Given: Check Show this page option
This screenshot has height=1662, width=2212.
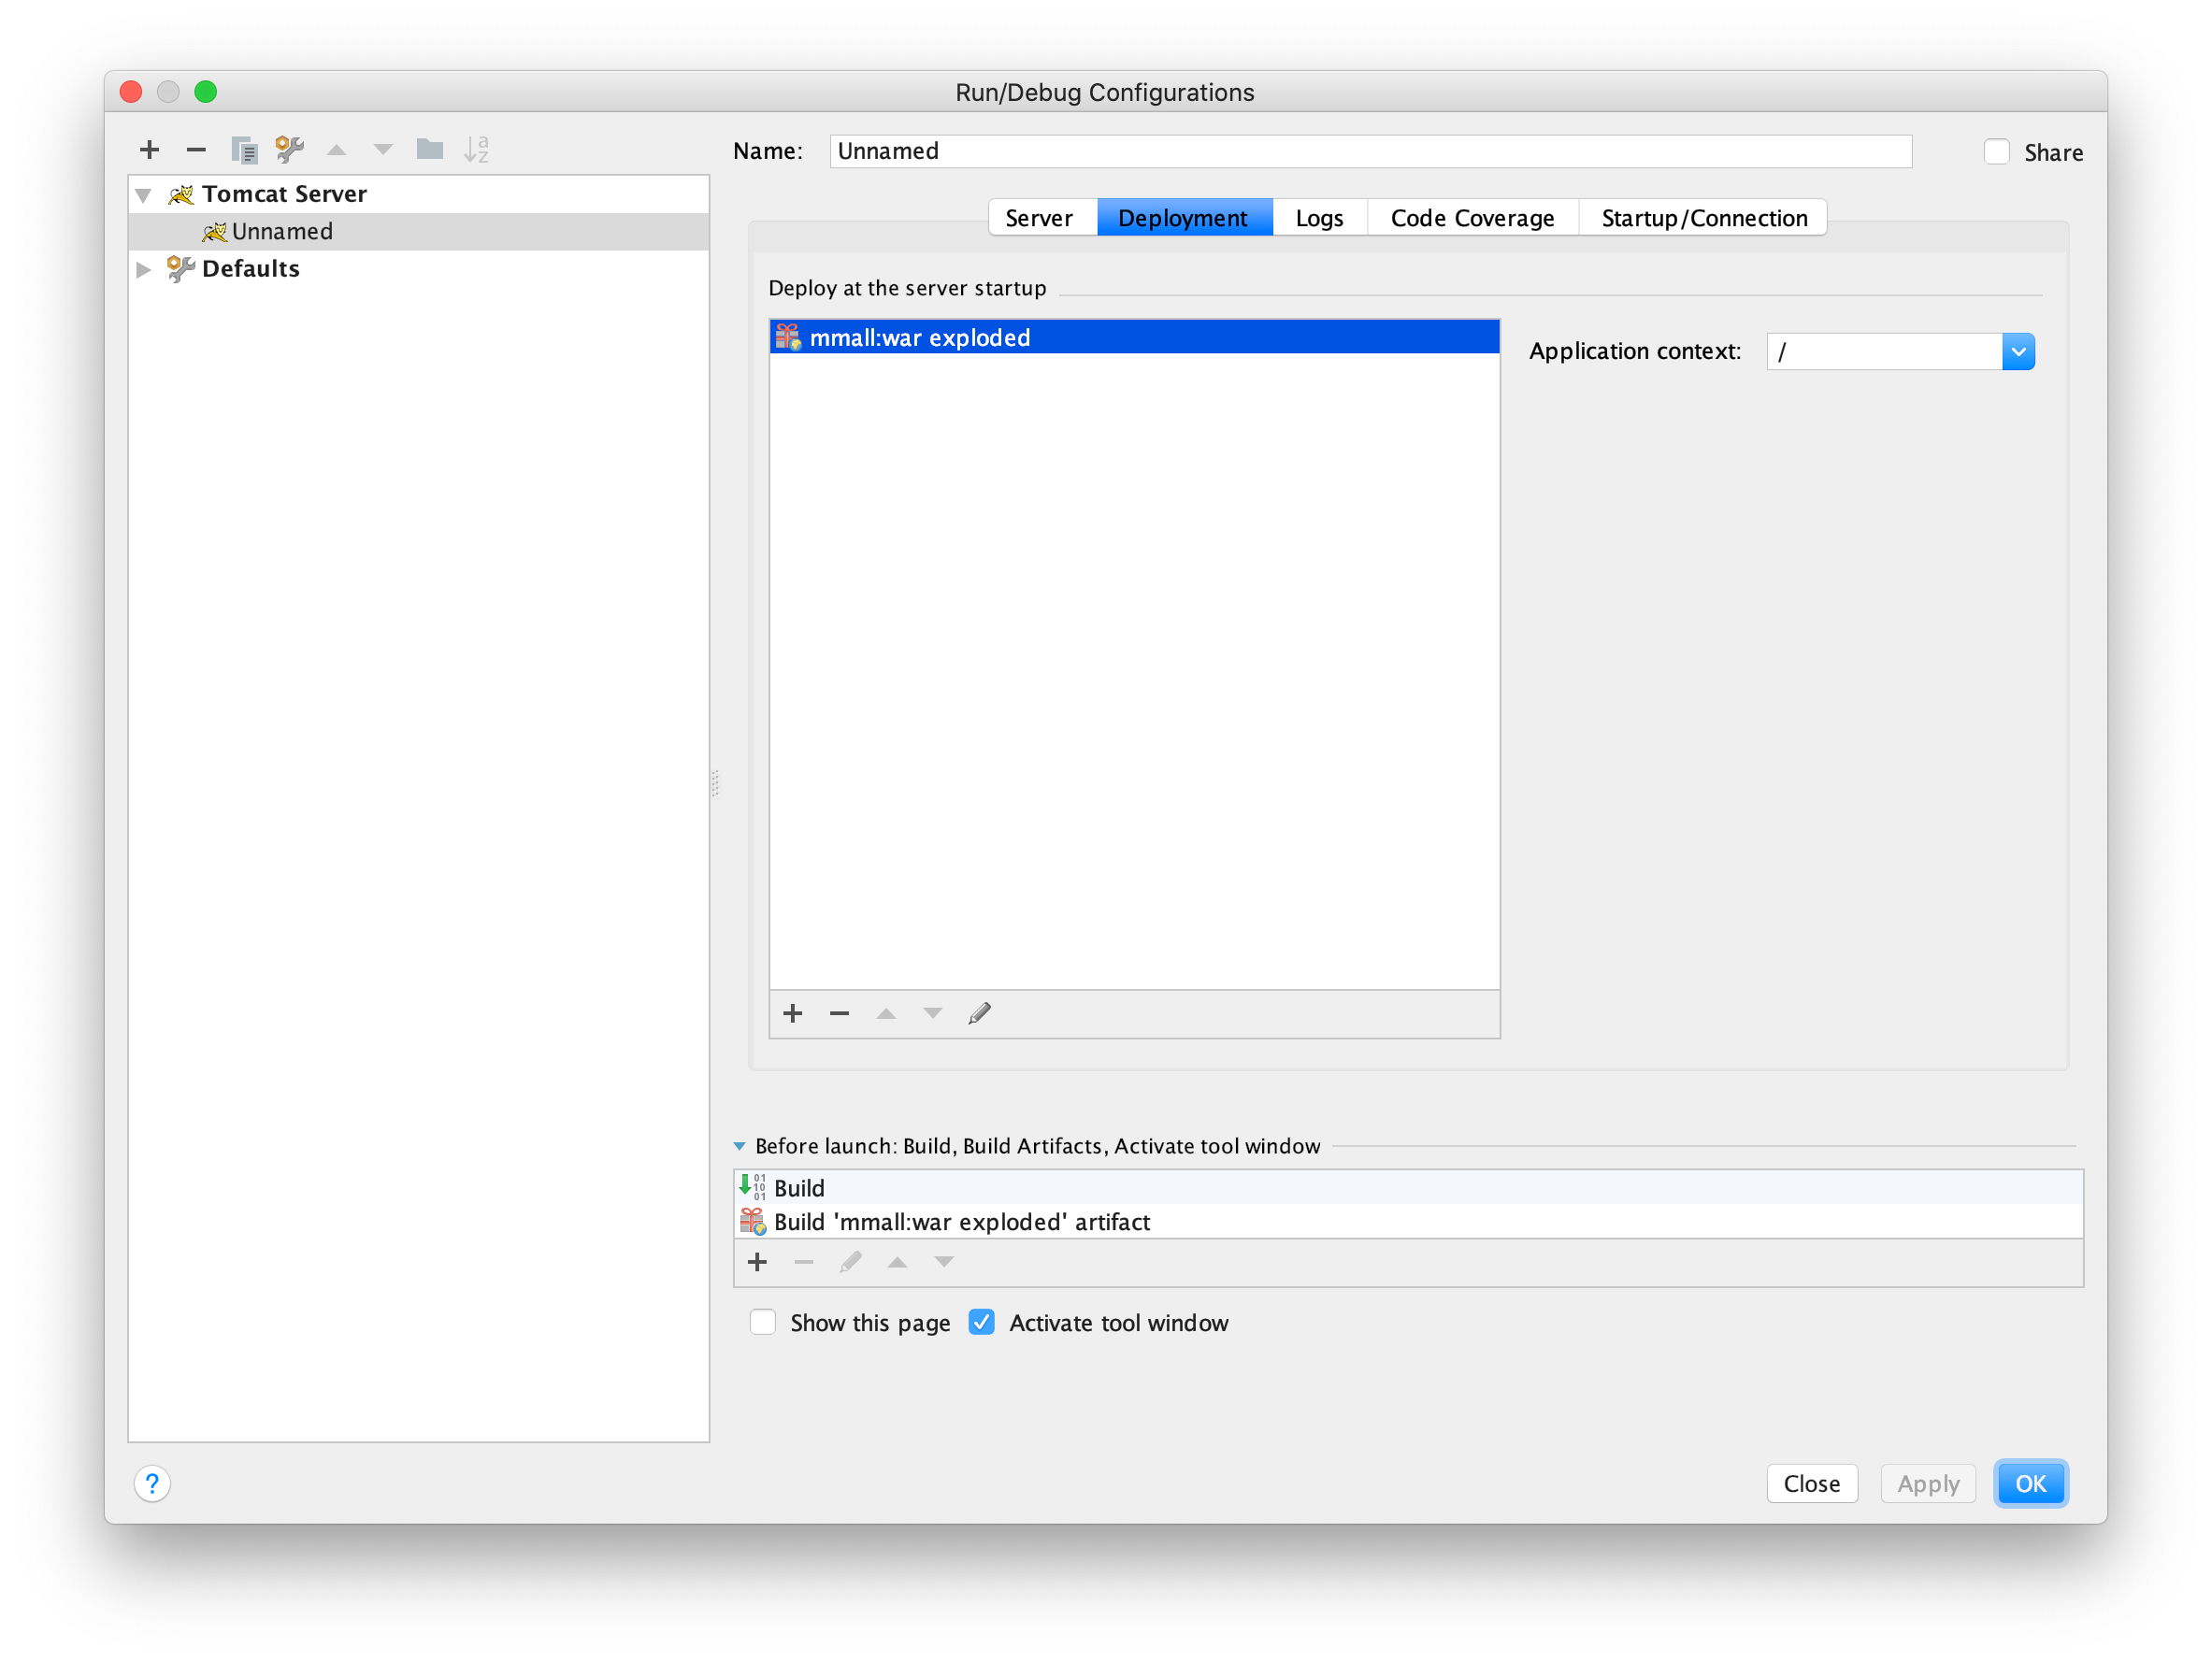Looking at the screenshot, I should (763, 1323).
